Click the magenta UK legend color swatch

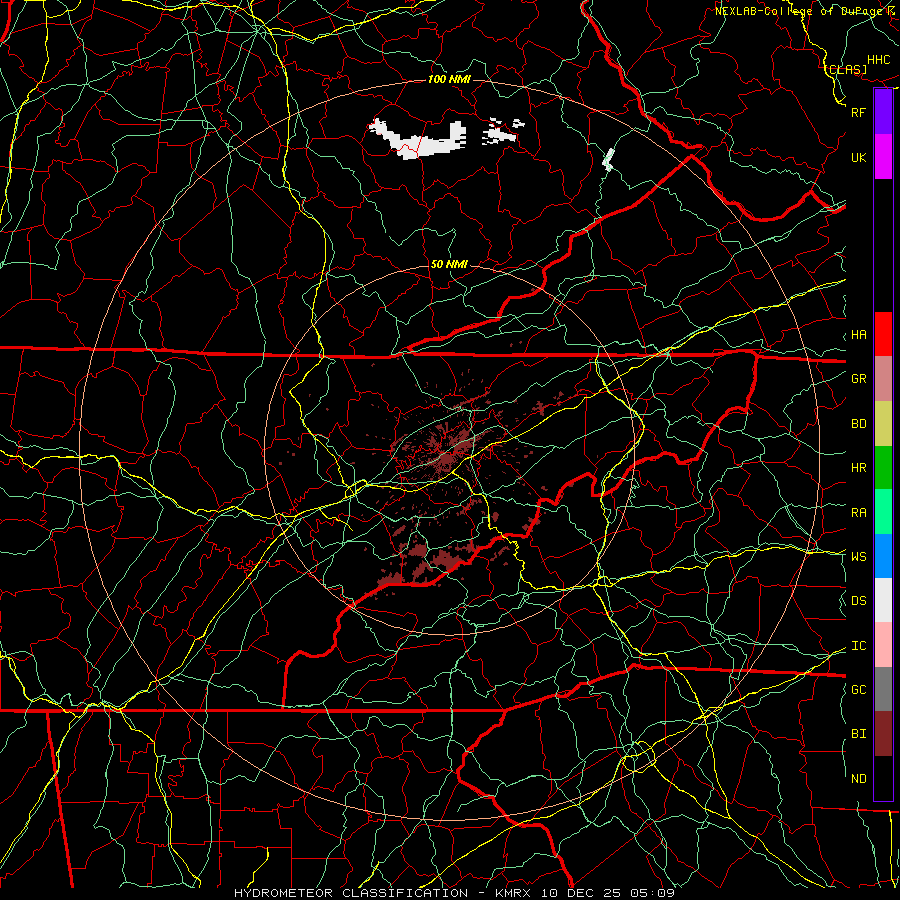(883, 157)
